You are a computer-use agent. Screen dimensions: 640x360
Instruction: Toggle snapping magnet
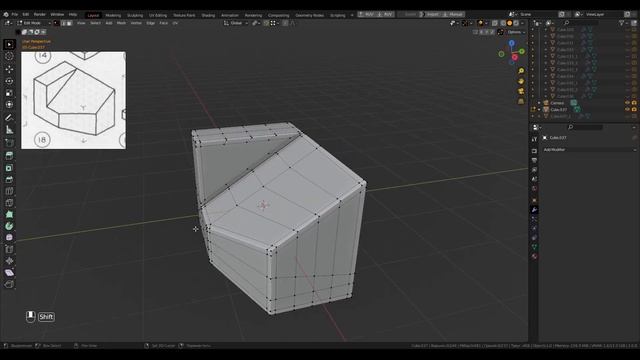[266, 23]
